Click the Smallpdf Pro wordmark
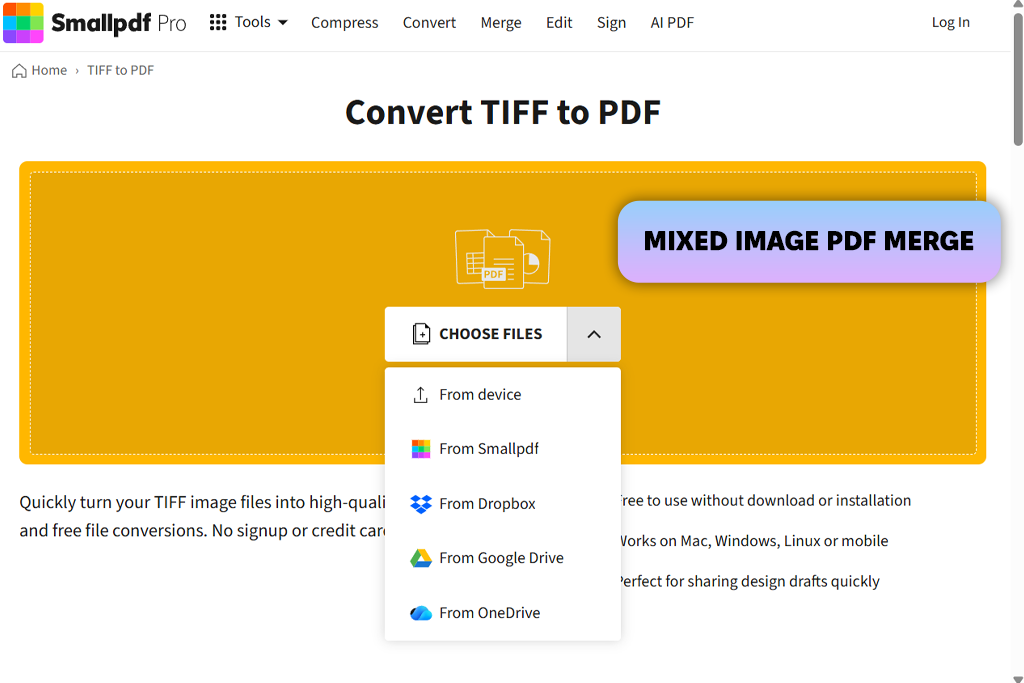1024x683 pixels. click(x=119, y=23)
